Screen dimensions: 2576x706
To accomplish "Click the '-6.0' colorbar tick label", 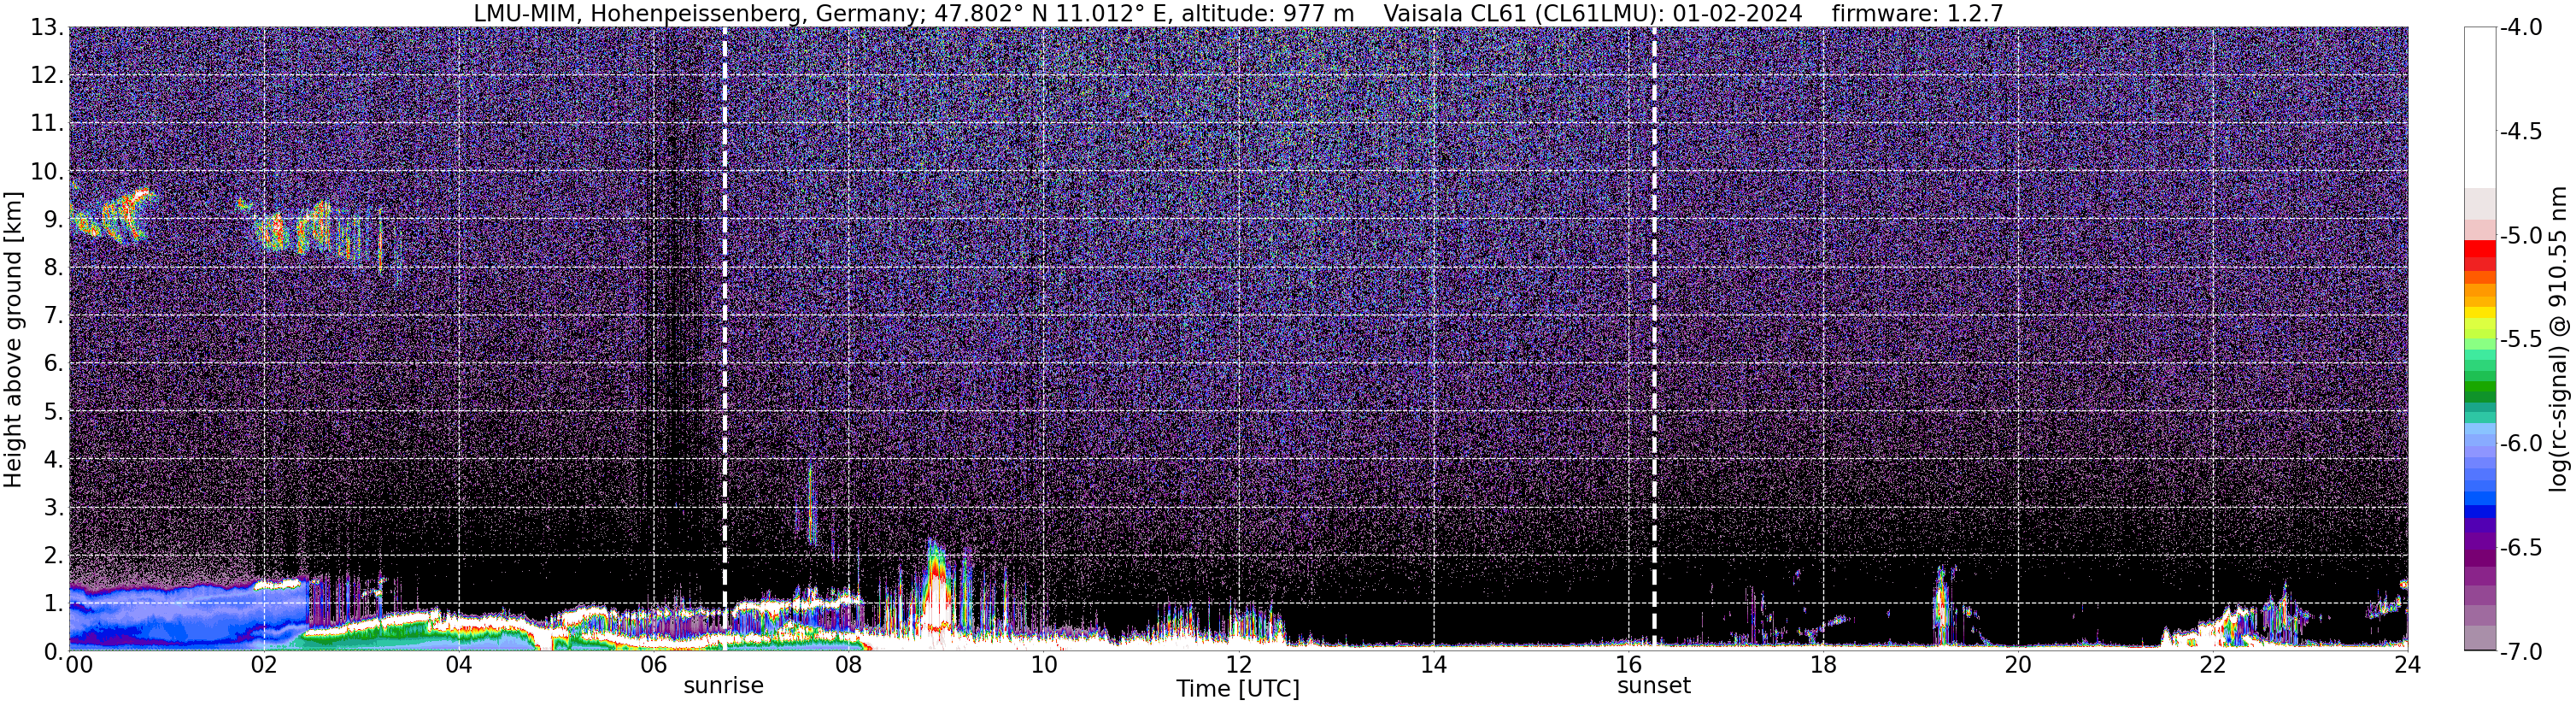I will (2521, 444).
